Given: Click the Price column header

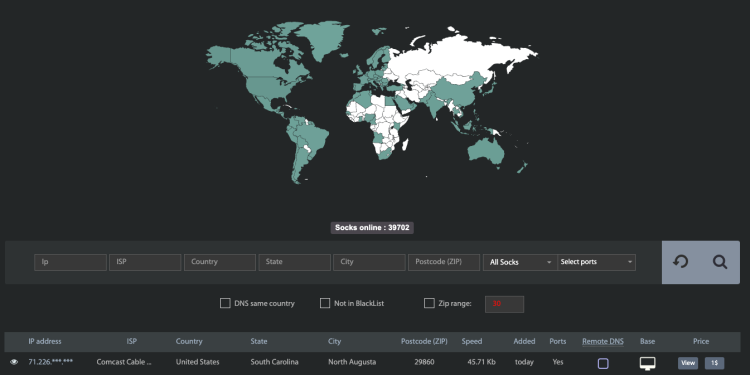Looking at the screenshot, I should (x=701, y=342).
